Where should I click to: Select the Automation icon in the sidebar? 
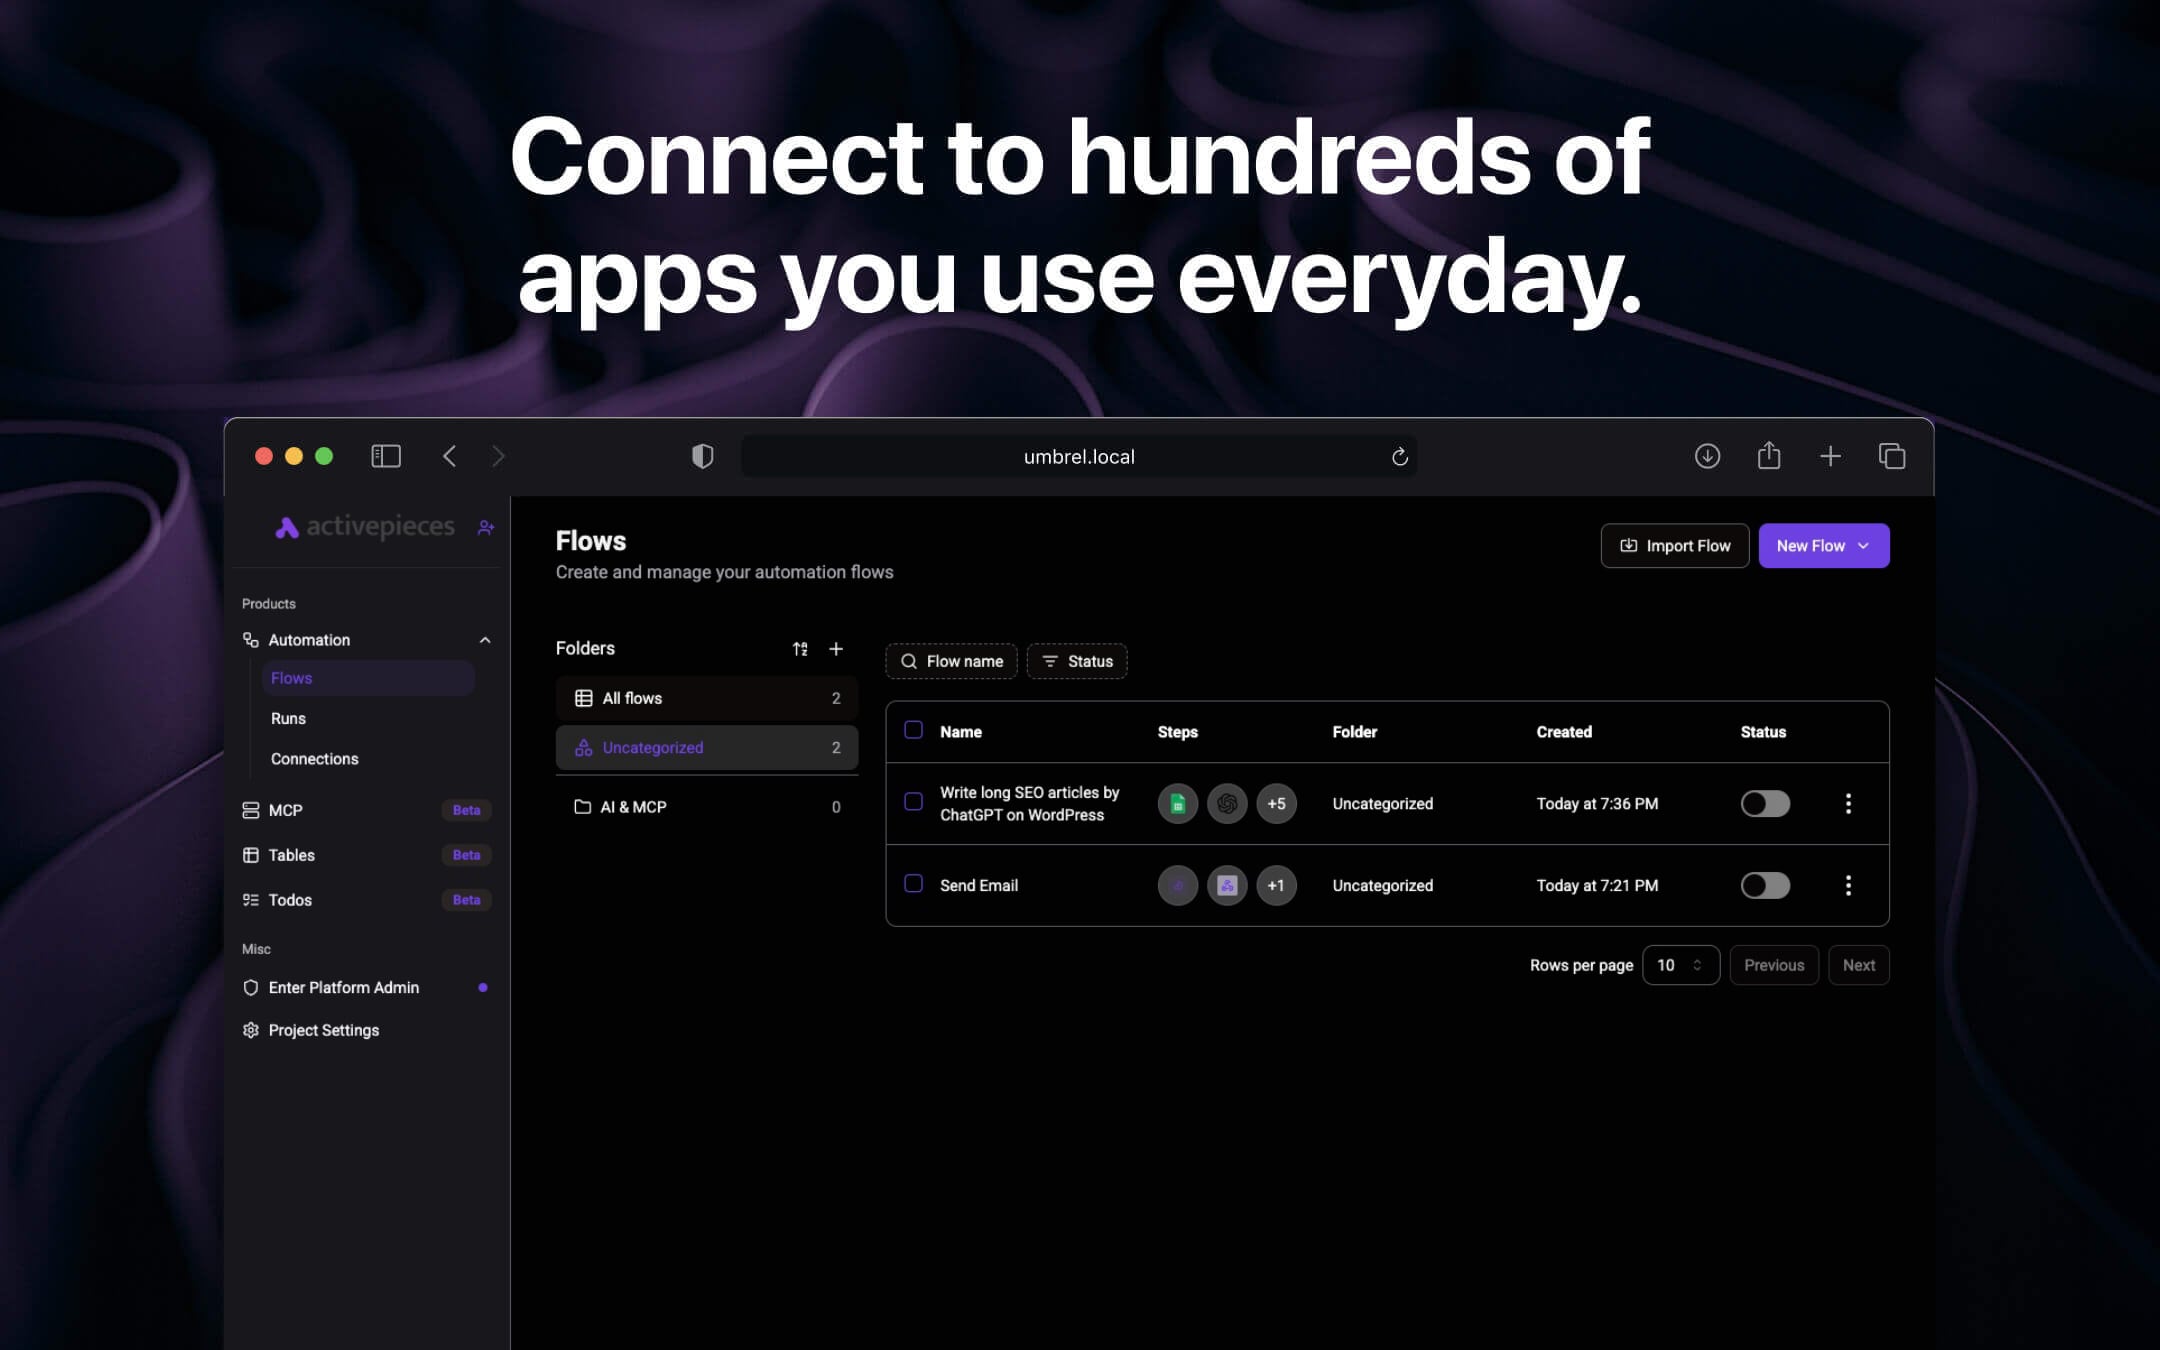[250, 640]
